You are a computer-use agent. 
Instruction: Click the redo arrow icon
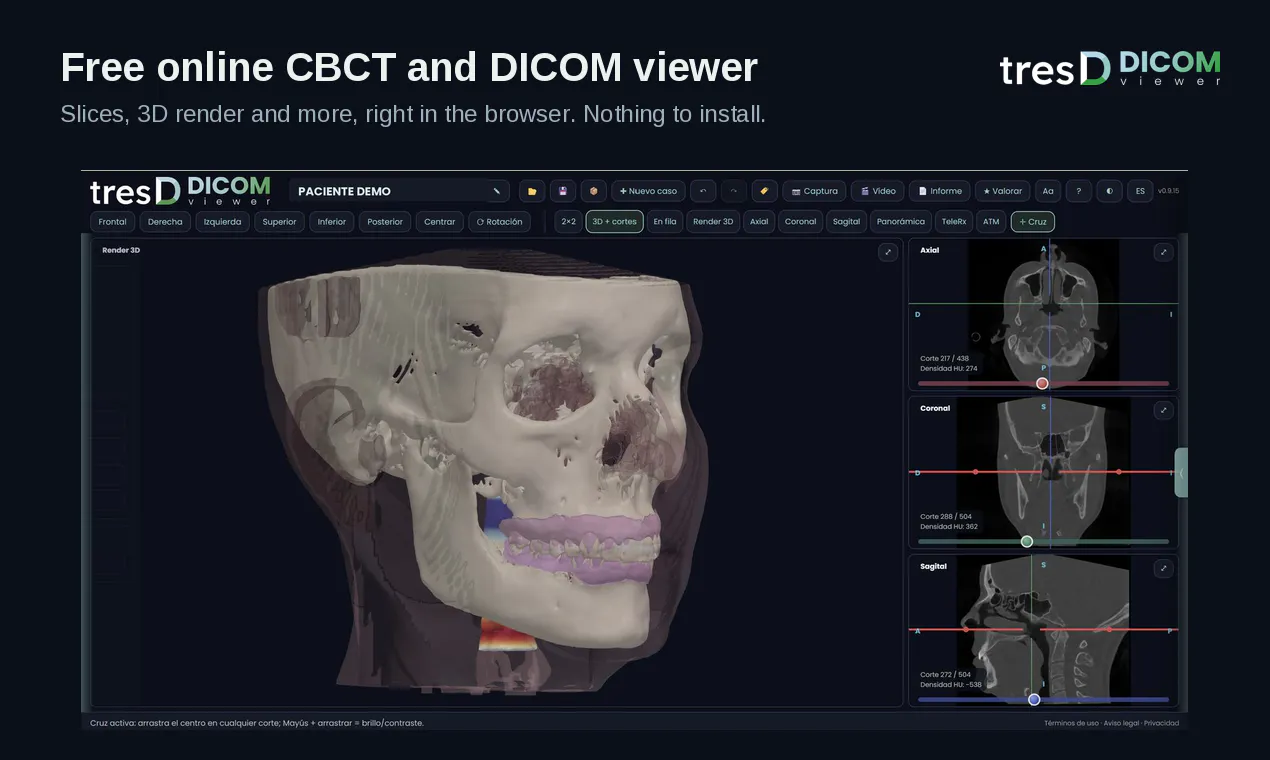pos(734,191)
